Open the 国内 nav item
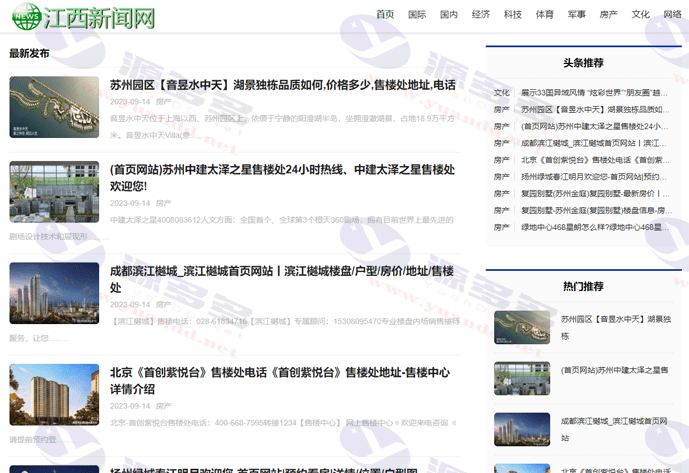 (x=449, y=15)
